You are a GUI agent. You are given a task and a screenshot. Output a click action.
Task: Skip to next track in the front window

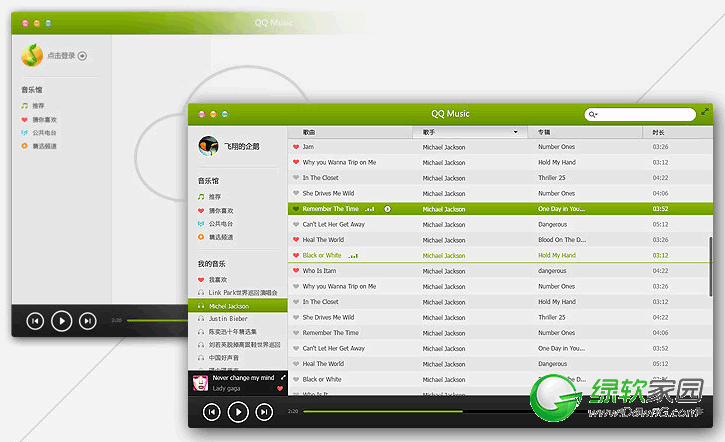click(264, 412)
